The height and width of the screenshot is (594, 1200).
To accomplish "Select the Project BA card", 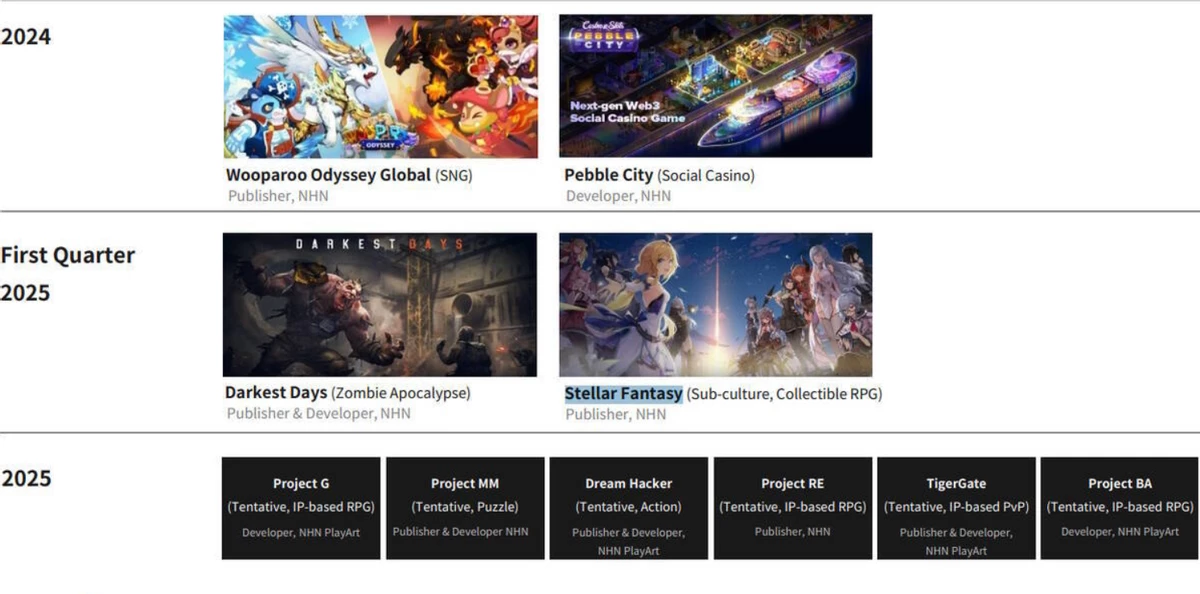I will pyautogui.click(x=1120, y=508).
